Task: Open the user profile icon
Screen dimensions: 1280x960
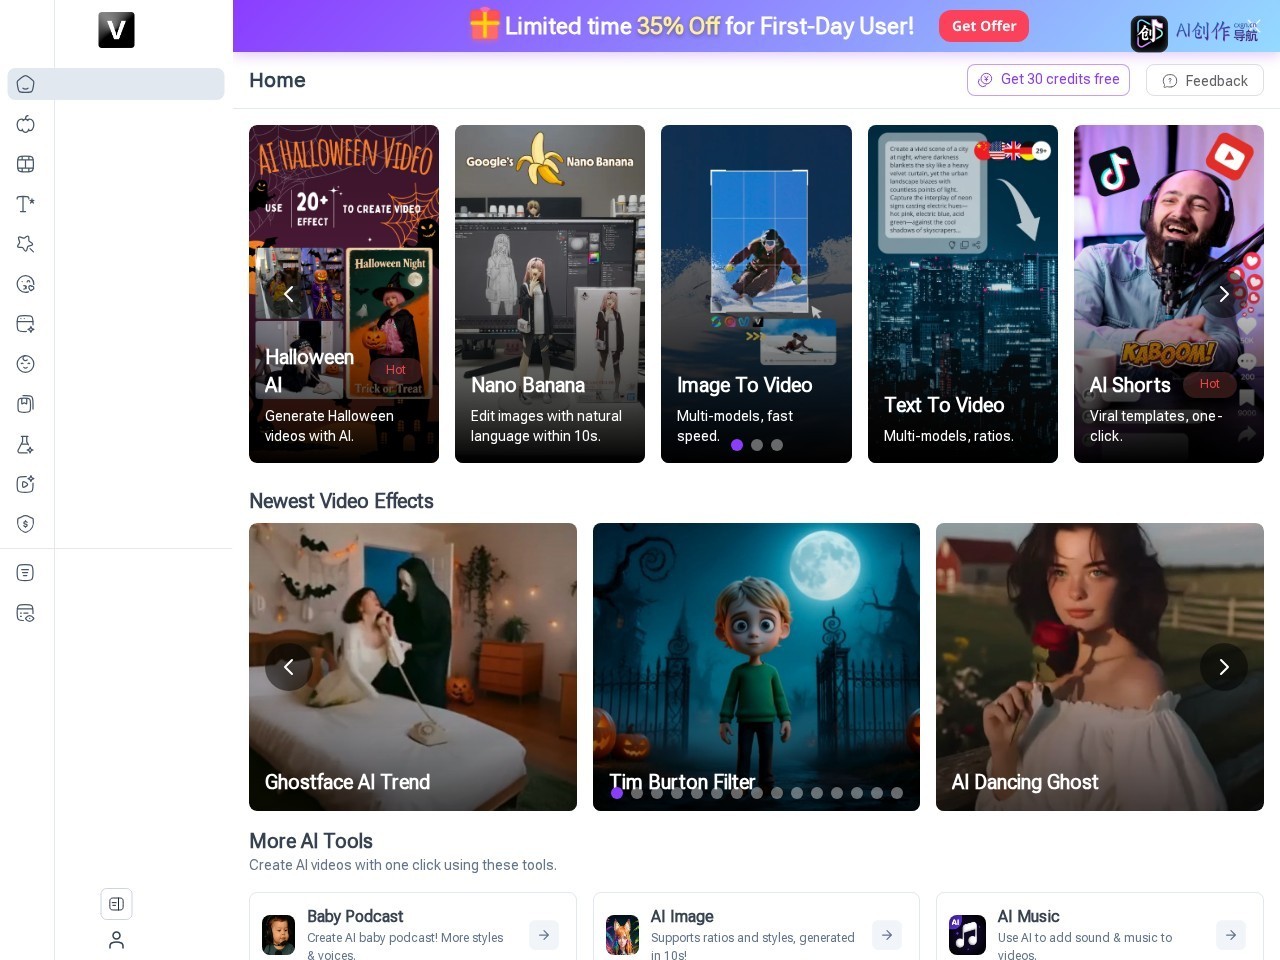Action: (x=116, y=940)
